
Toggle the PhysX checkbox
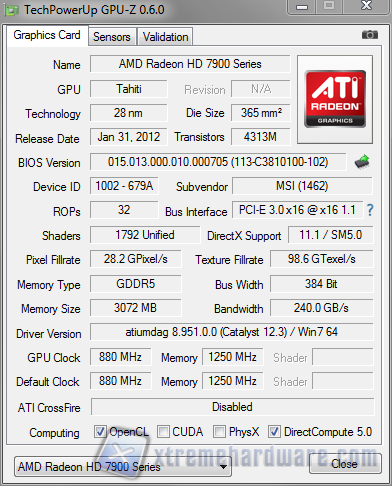click(x=219, y=432)
